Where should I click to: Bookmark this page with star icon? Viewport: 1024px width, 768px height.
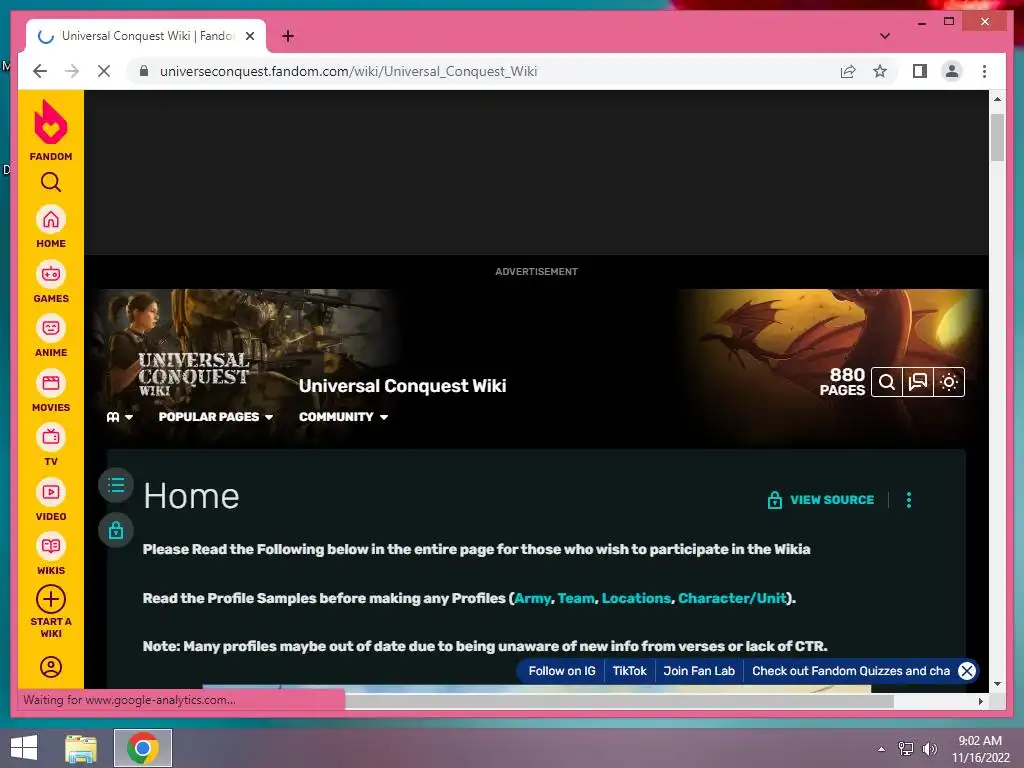(x=880, y=71)
